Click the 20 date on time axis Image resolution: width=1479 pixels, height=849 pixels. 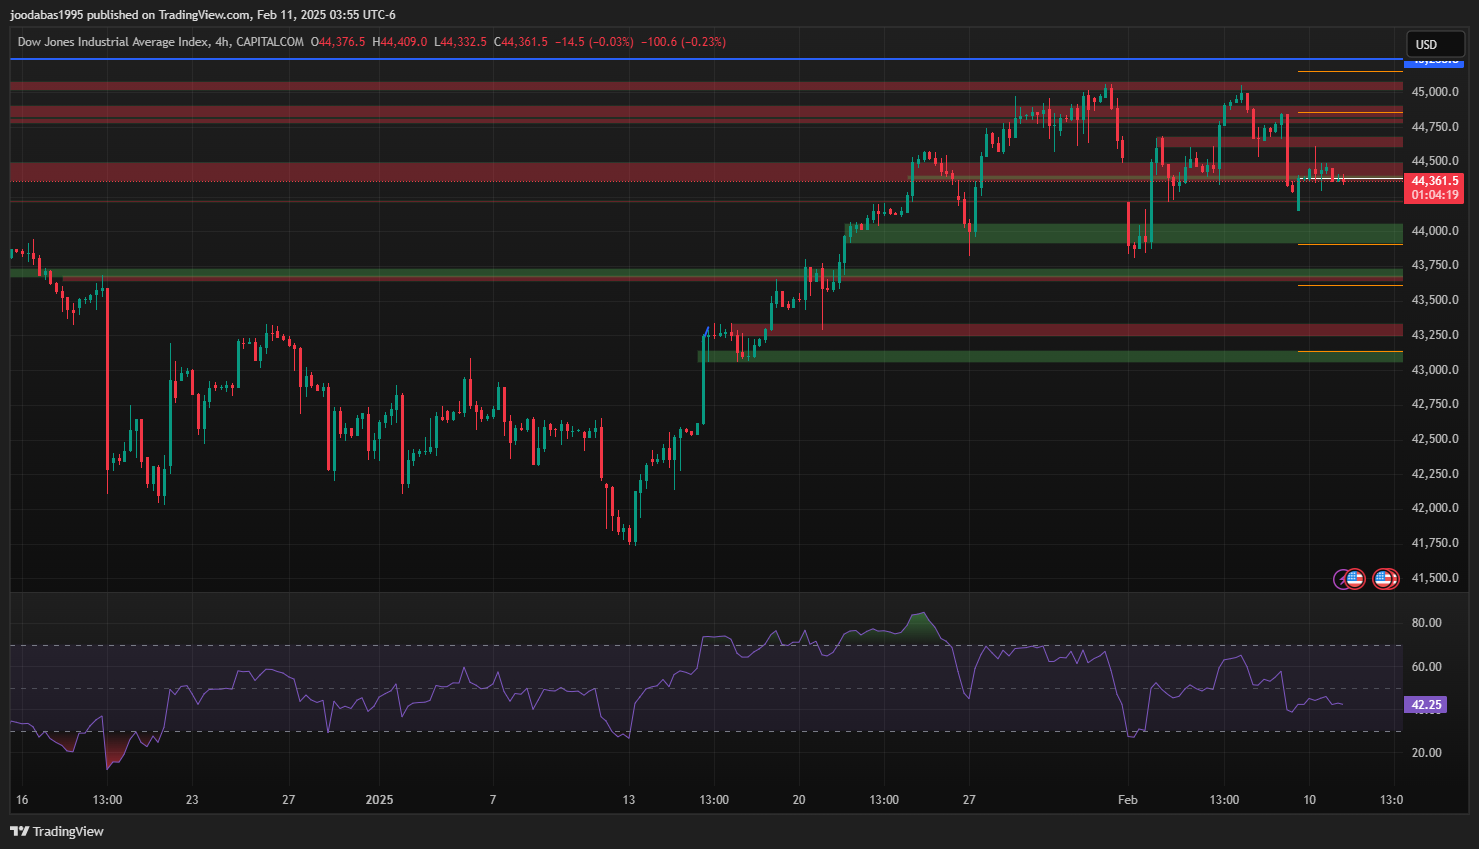798,800
